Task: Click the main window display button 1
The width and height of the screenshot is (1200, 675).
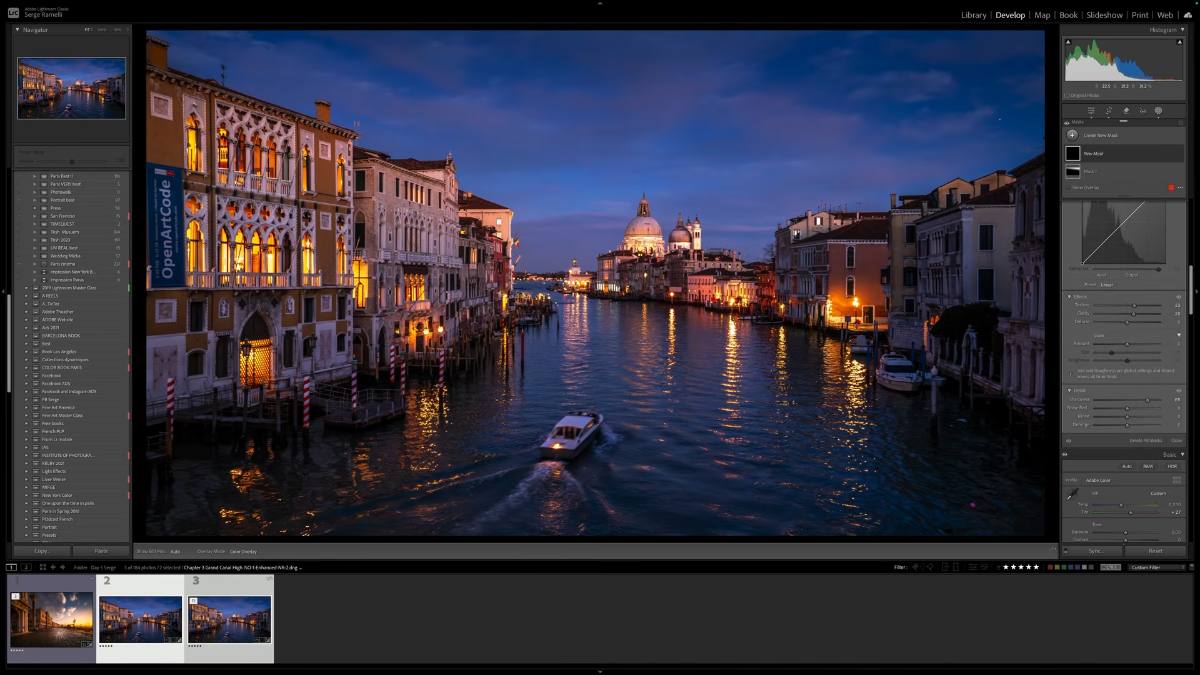Action: pyautogui.click(x=11, y=567)
